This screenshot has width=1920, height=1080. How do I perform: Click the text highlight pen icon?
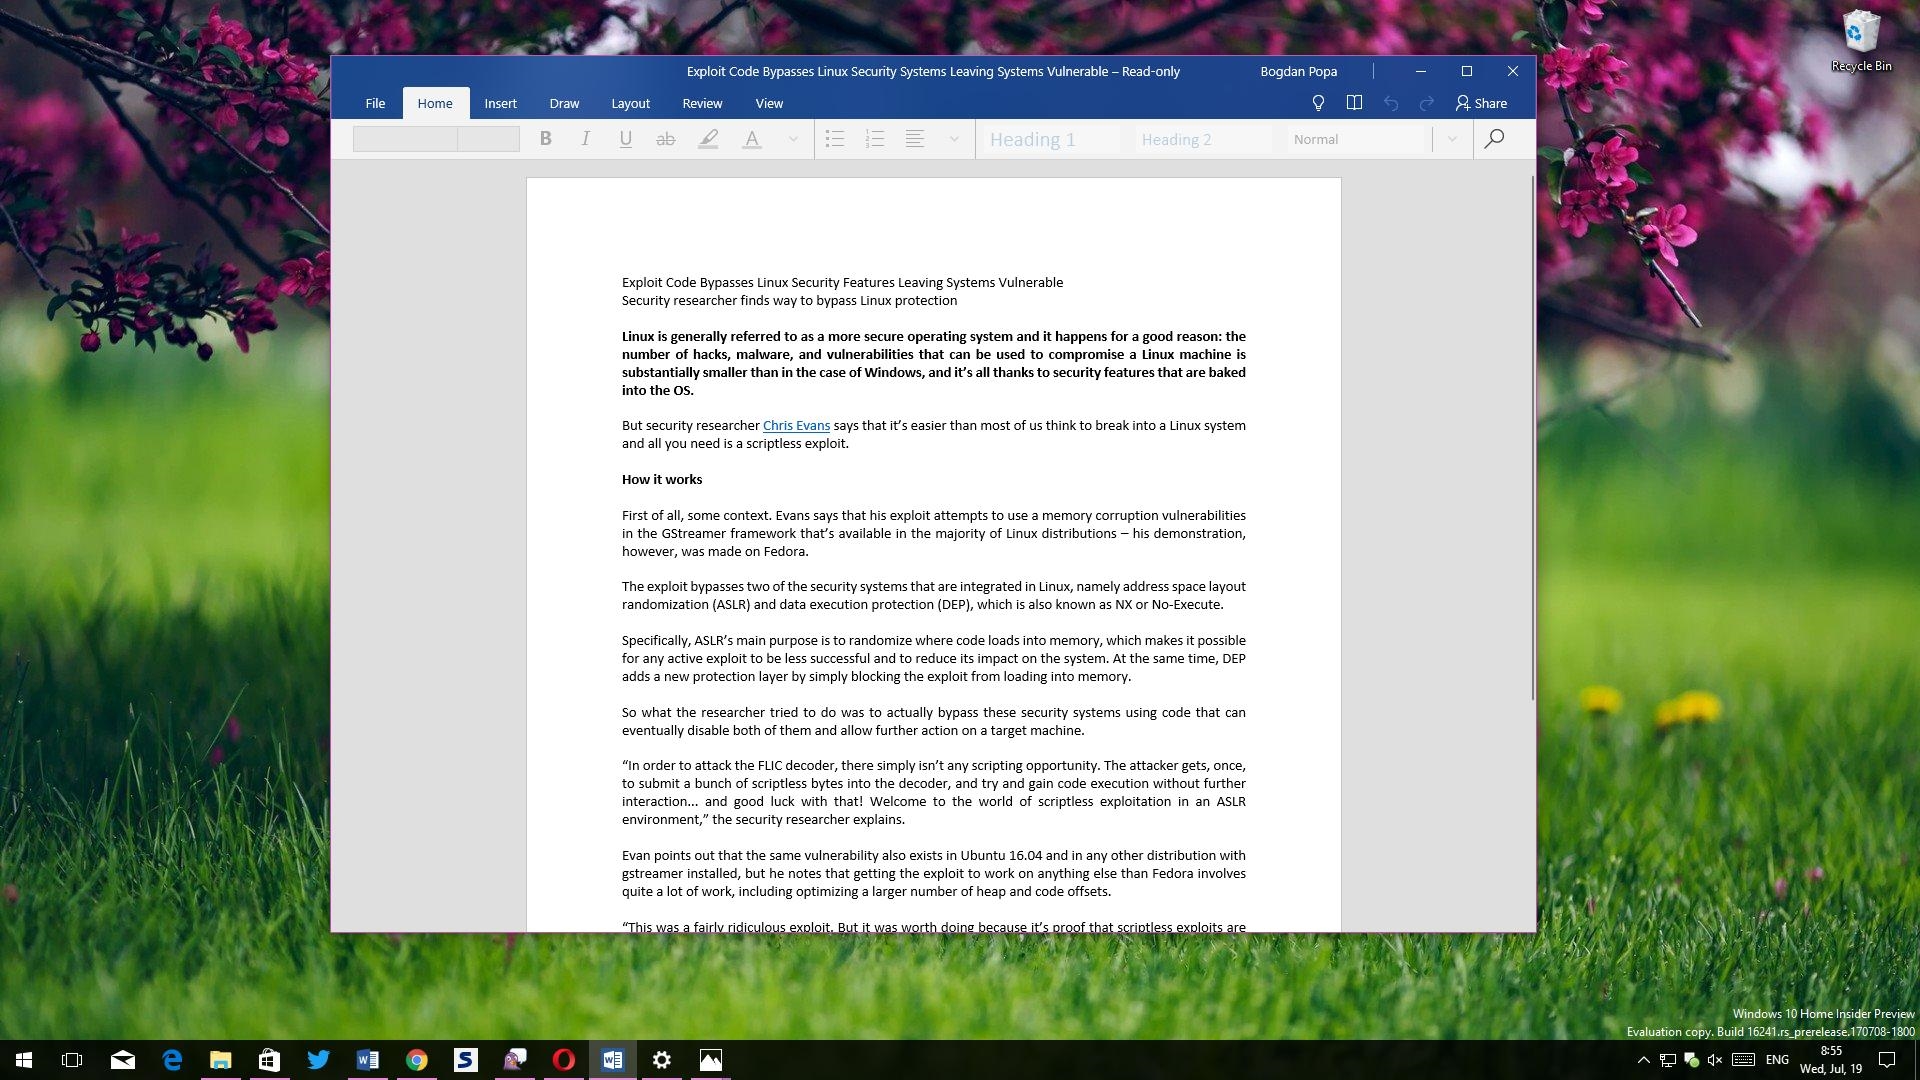(708, 139)
